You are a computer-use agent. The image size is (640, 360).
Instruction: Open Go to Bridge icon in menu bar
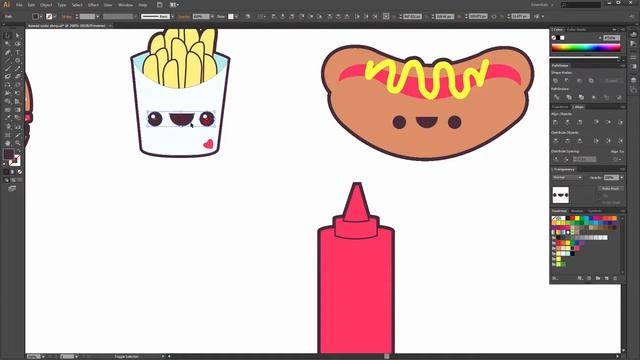click(x=160, y=5)
